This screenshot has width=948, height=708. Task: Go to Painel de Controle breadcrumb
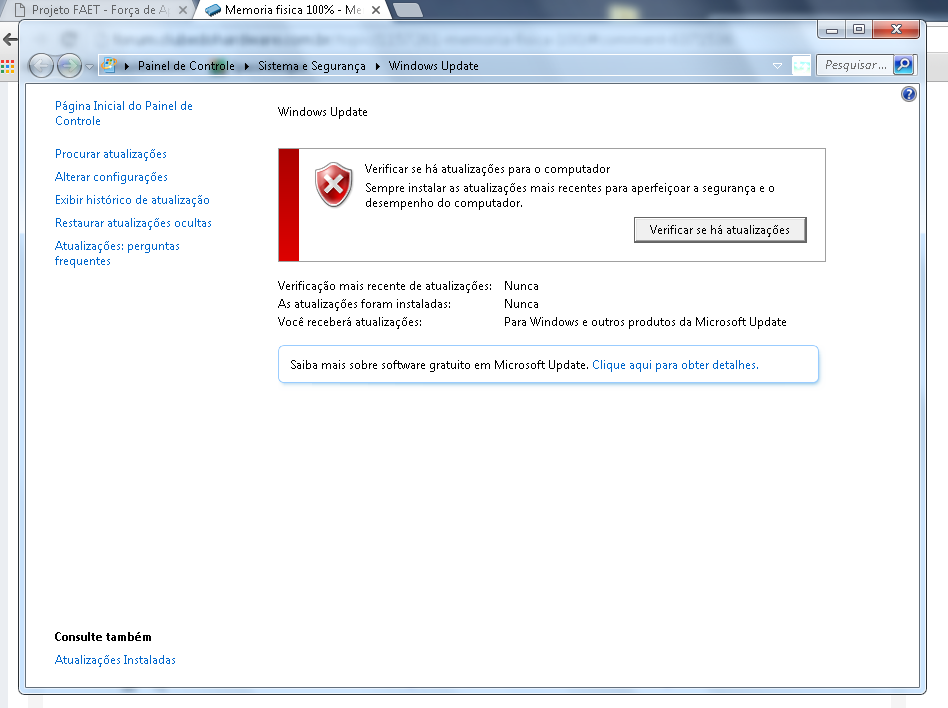[186, 66]
